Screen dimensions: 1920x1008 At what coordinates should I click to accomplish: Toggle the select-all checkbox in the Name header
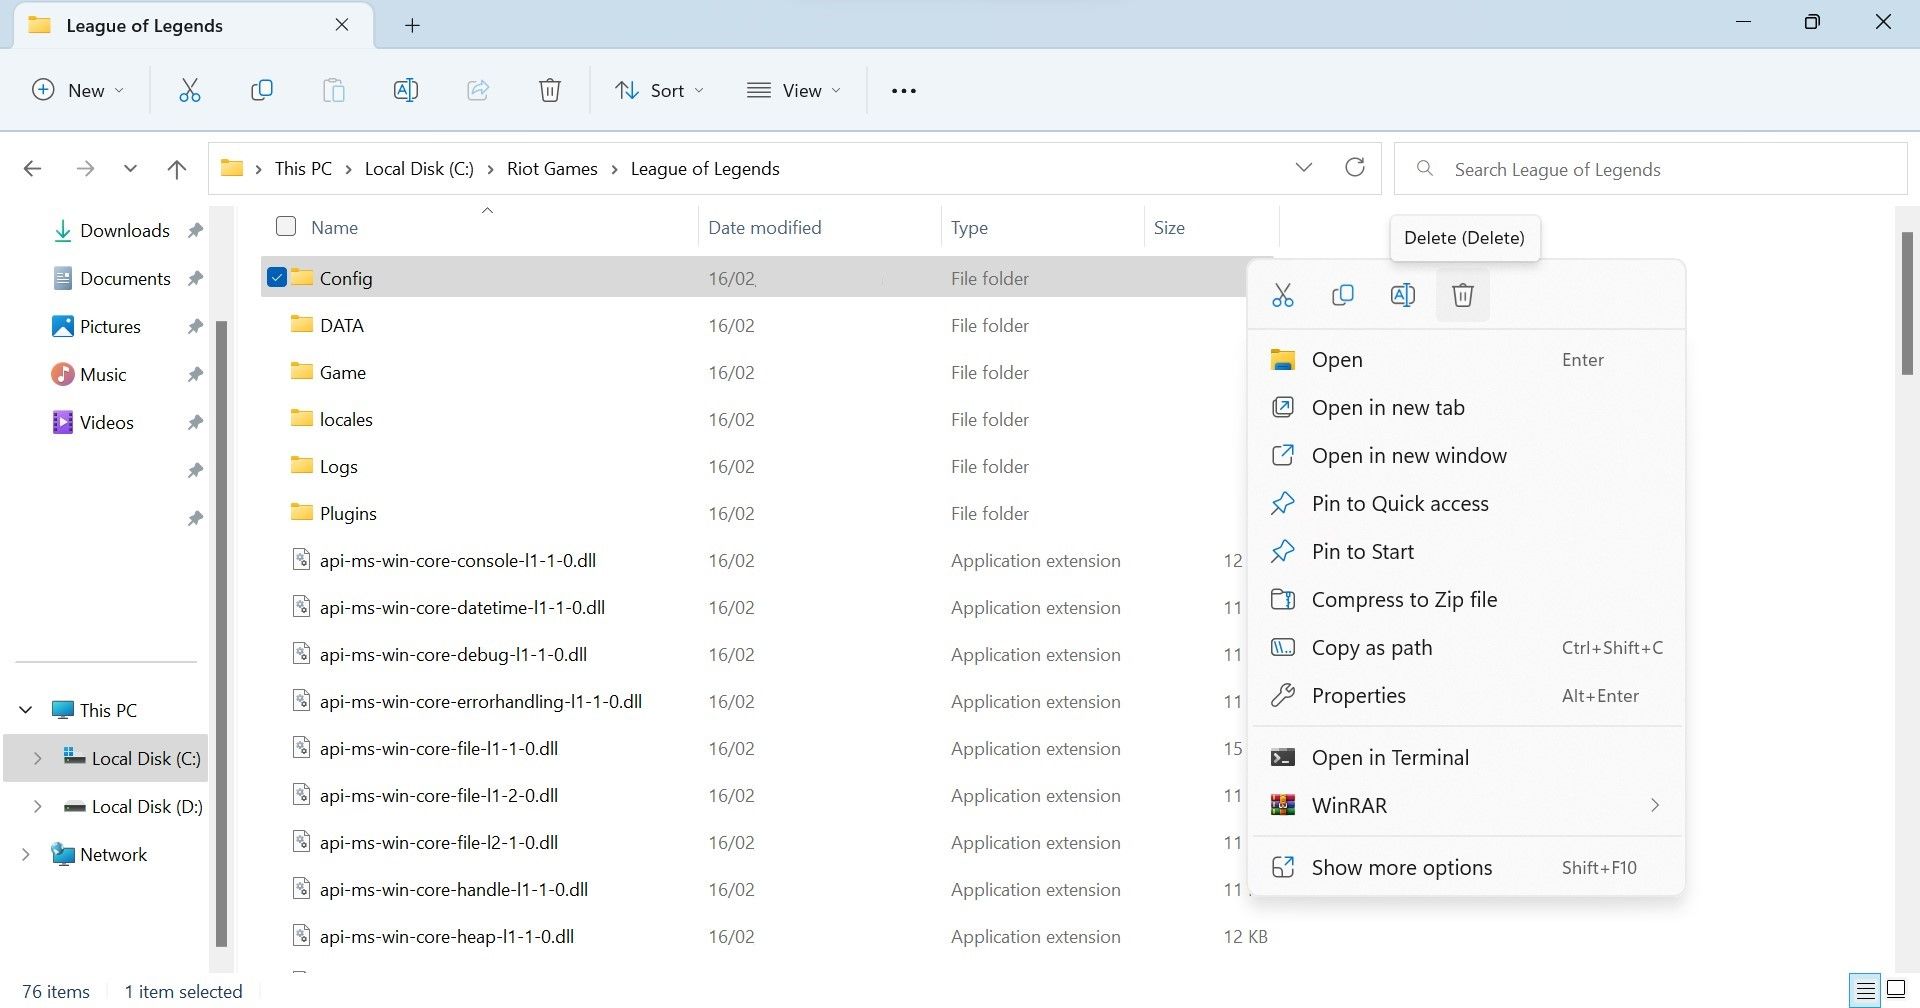(285, 226)
